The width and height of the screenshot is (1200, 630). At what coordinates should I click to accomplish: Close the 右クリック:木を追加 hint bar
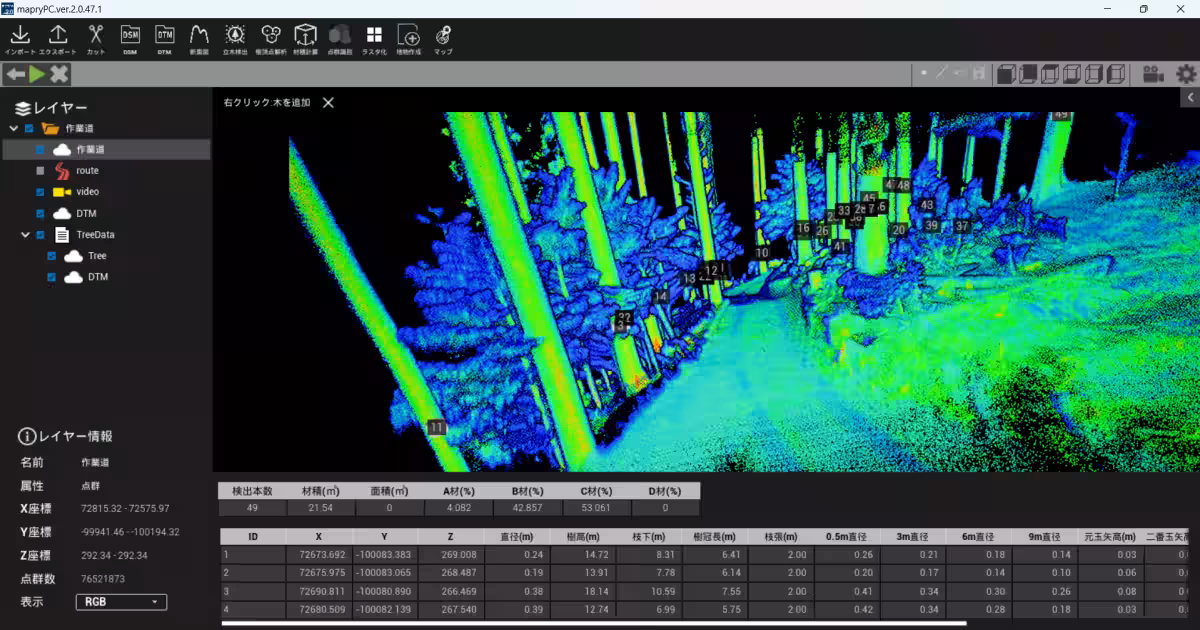(328, 102)
